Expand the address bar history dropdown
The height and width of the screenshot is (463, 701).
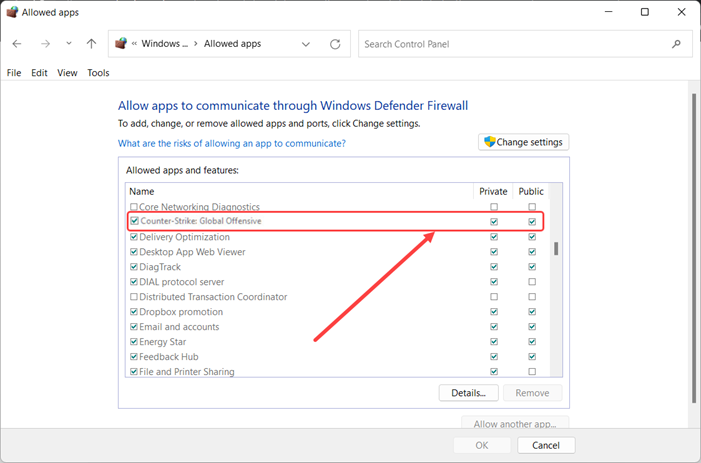pos(308,44)
